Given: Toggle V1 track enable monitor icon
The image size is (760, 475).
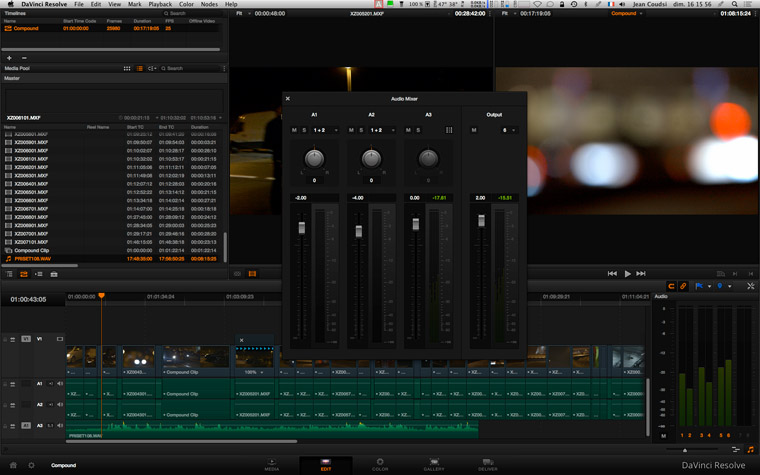Looking at the screenshot, I should 60,339.
